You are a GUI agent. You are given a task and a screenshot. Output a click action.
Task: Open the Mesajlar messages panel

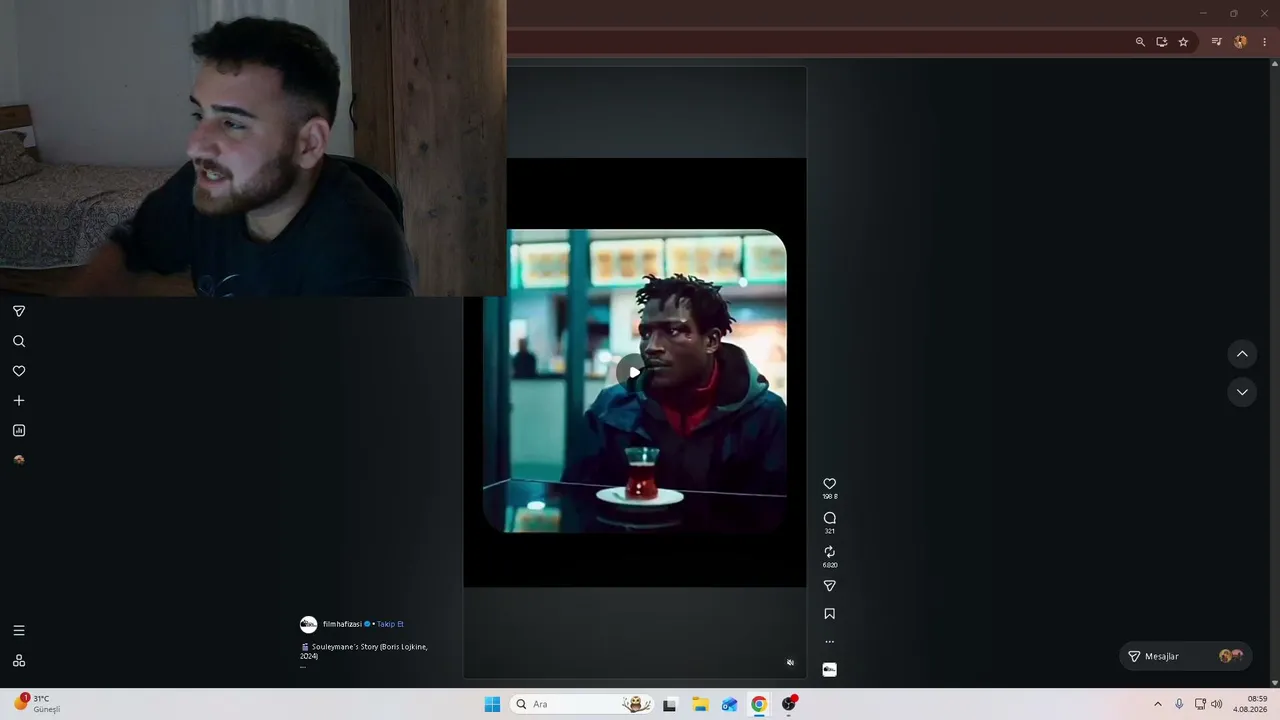(1186, 656)
